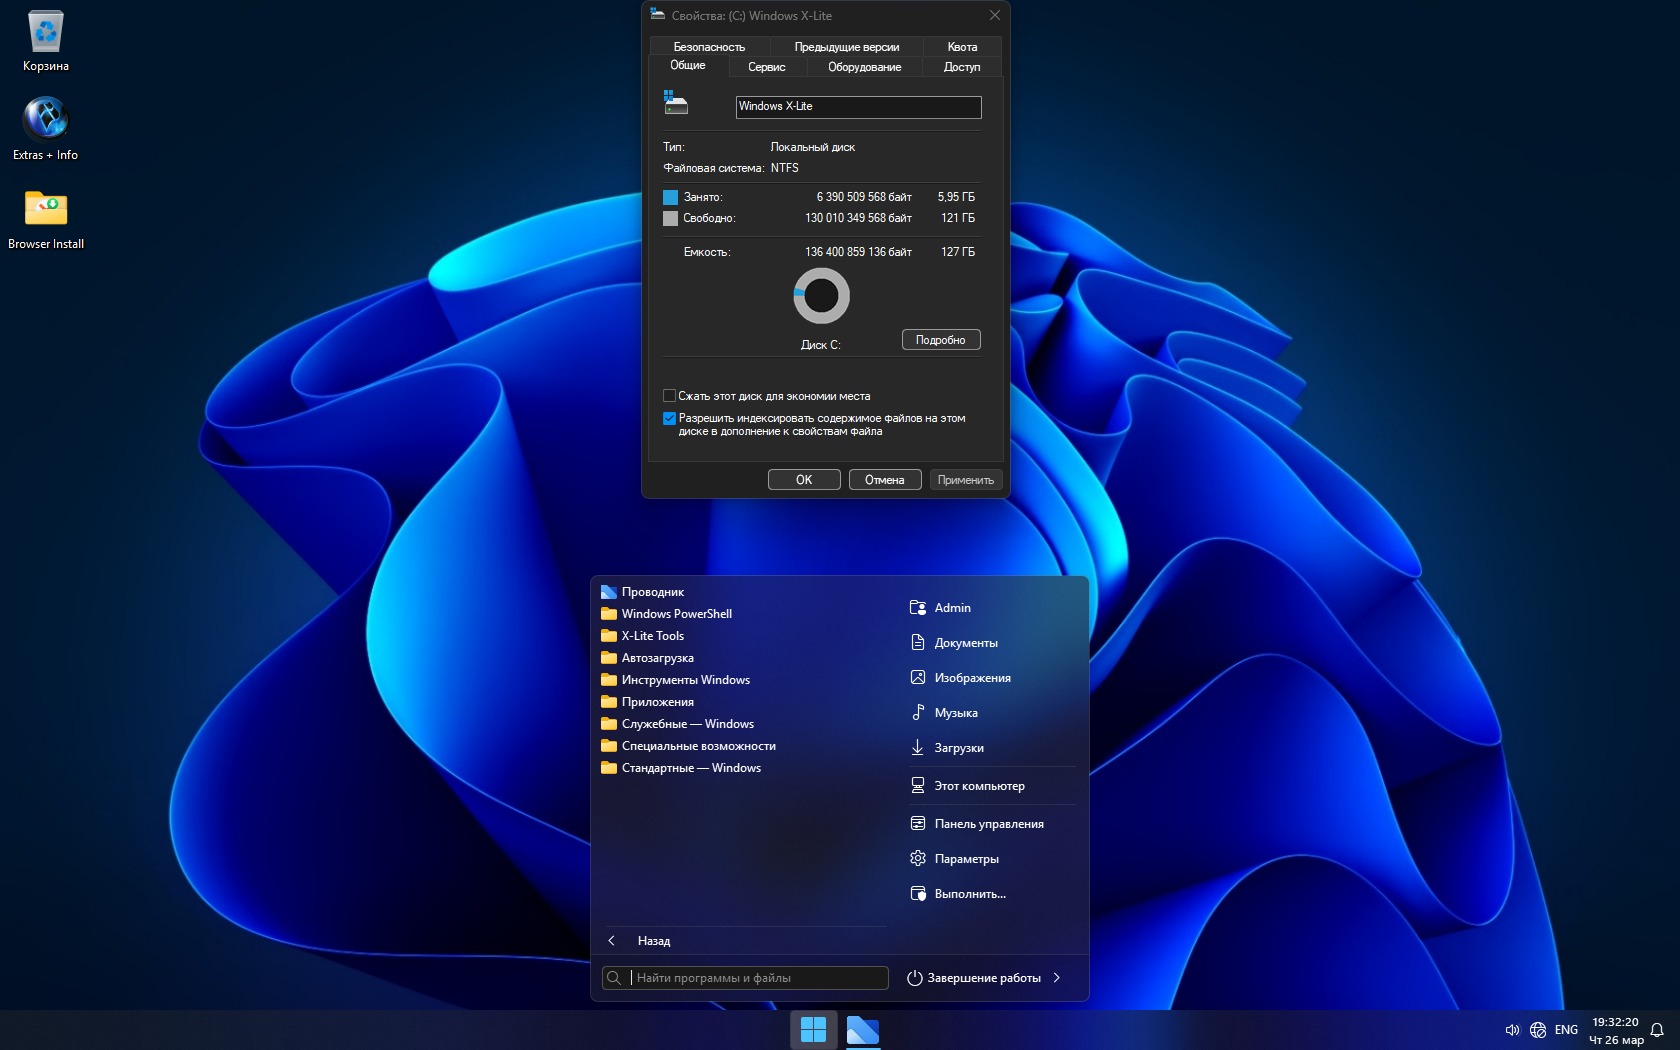The width and height of the screenshot is (1680, 1050).
Task: Expand the shutdown options arrow
Action: tap(1057, 978)
